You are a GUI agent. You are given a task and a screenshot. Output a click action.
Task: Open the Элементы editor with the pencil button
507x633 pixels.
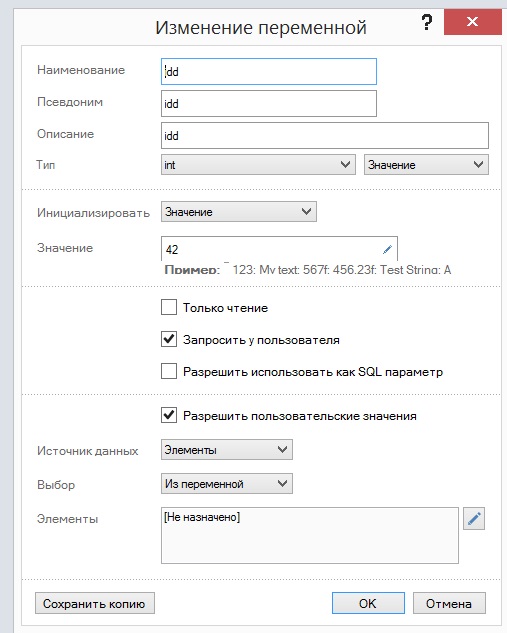pos(474,518)
